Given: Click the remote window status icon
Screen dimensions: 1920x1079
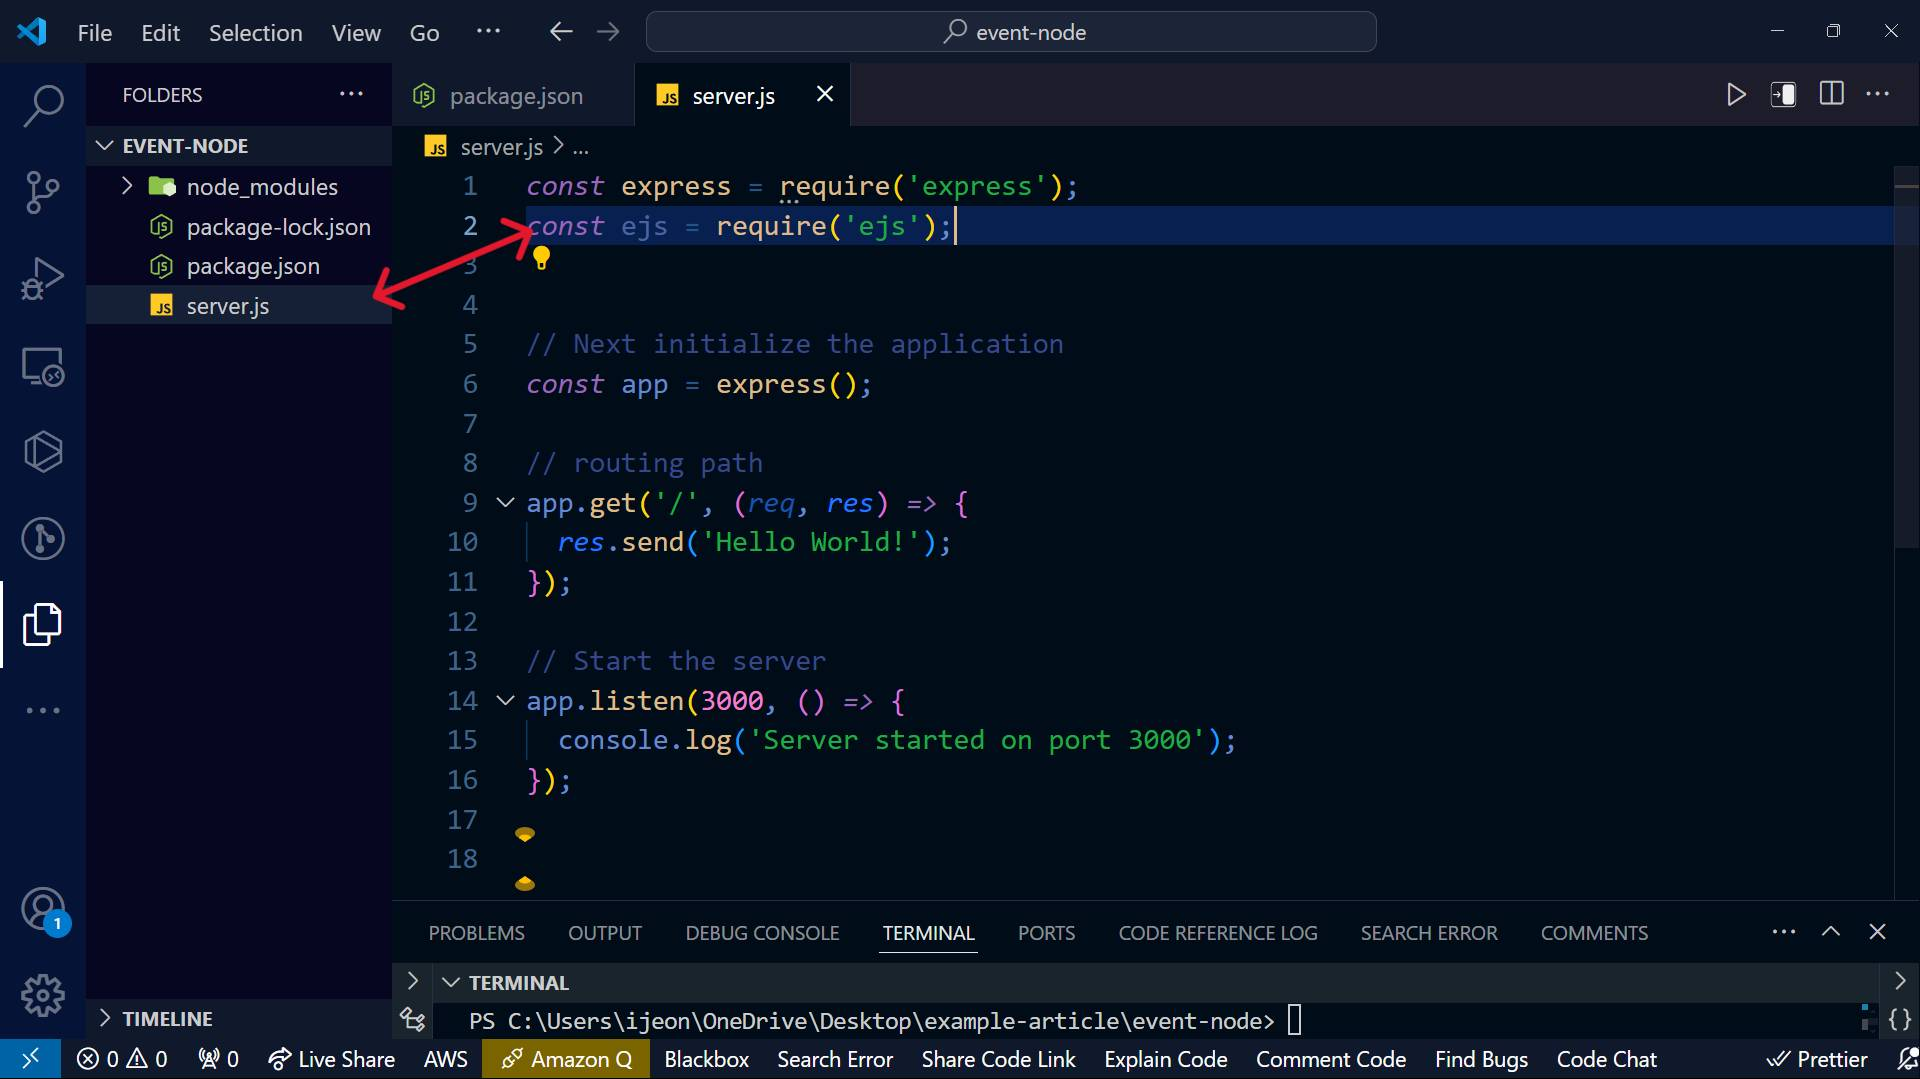Looking at the screenshot, I should click(x=30, y=1059).
